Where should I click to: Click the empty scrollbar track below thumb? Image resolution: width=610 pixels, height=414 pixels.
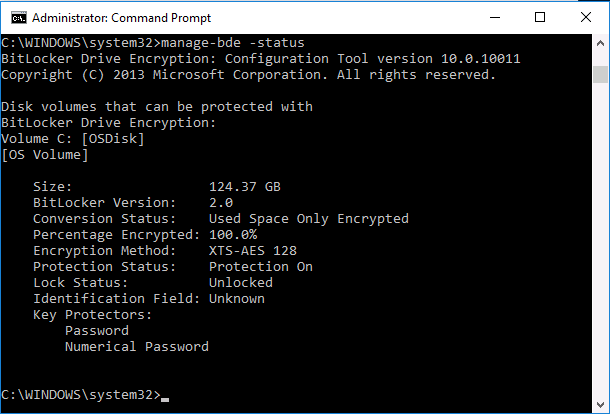[x=600, y=239]
